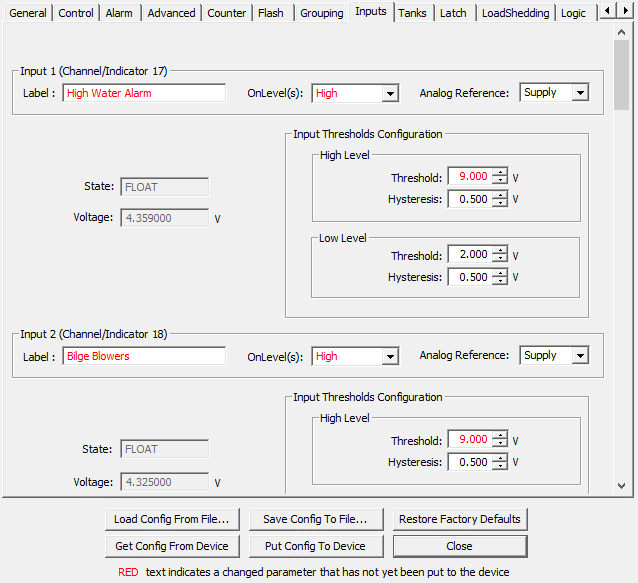The height and width of the screenshot is (583, 638).
Task: Go to the Alarm tab
Action: point(119,13)
